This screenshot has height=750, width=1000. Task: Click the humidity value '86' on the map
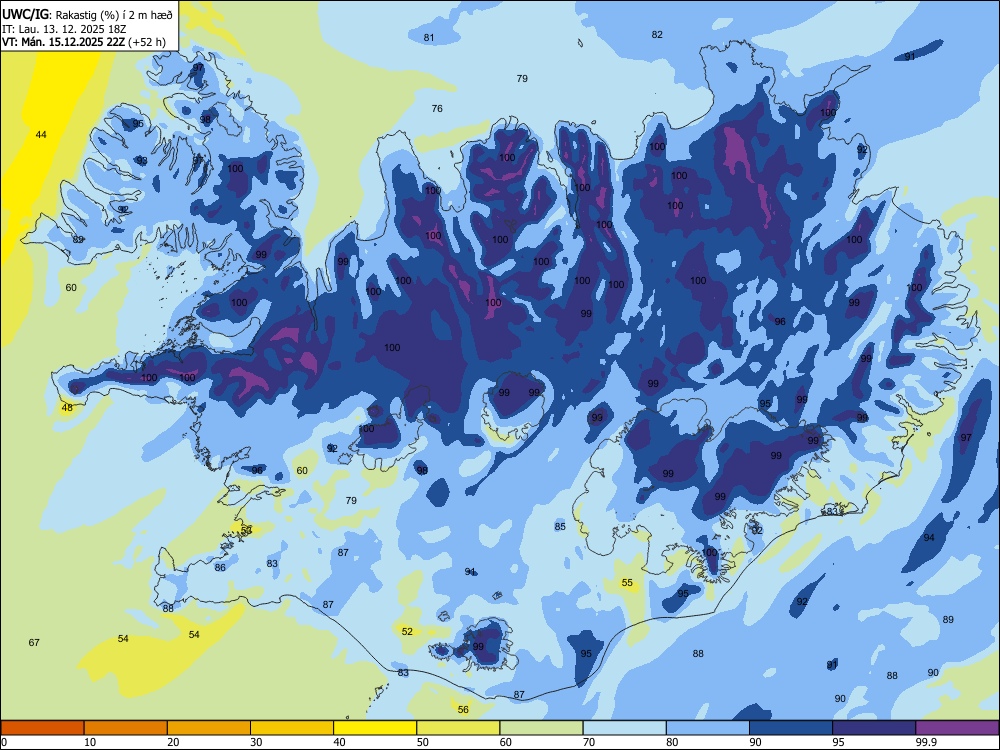pyautogui.click(x=220, y=567)
